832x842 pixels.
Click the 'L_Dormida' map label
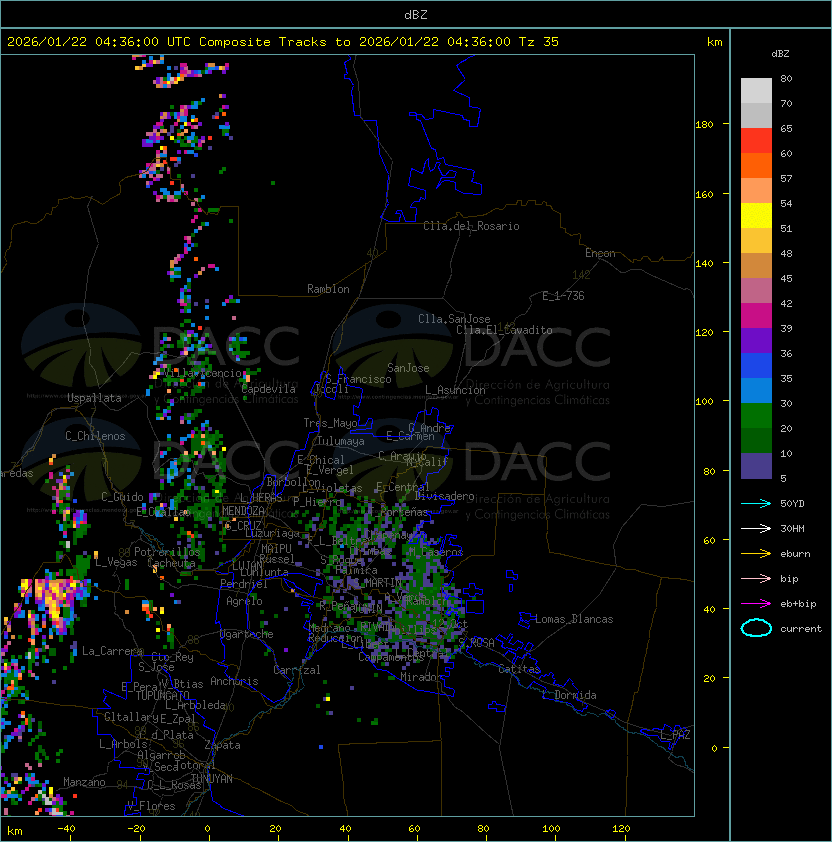(569, 695)
